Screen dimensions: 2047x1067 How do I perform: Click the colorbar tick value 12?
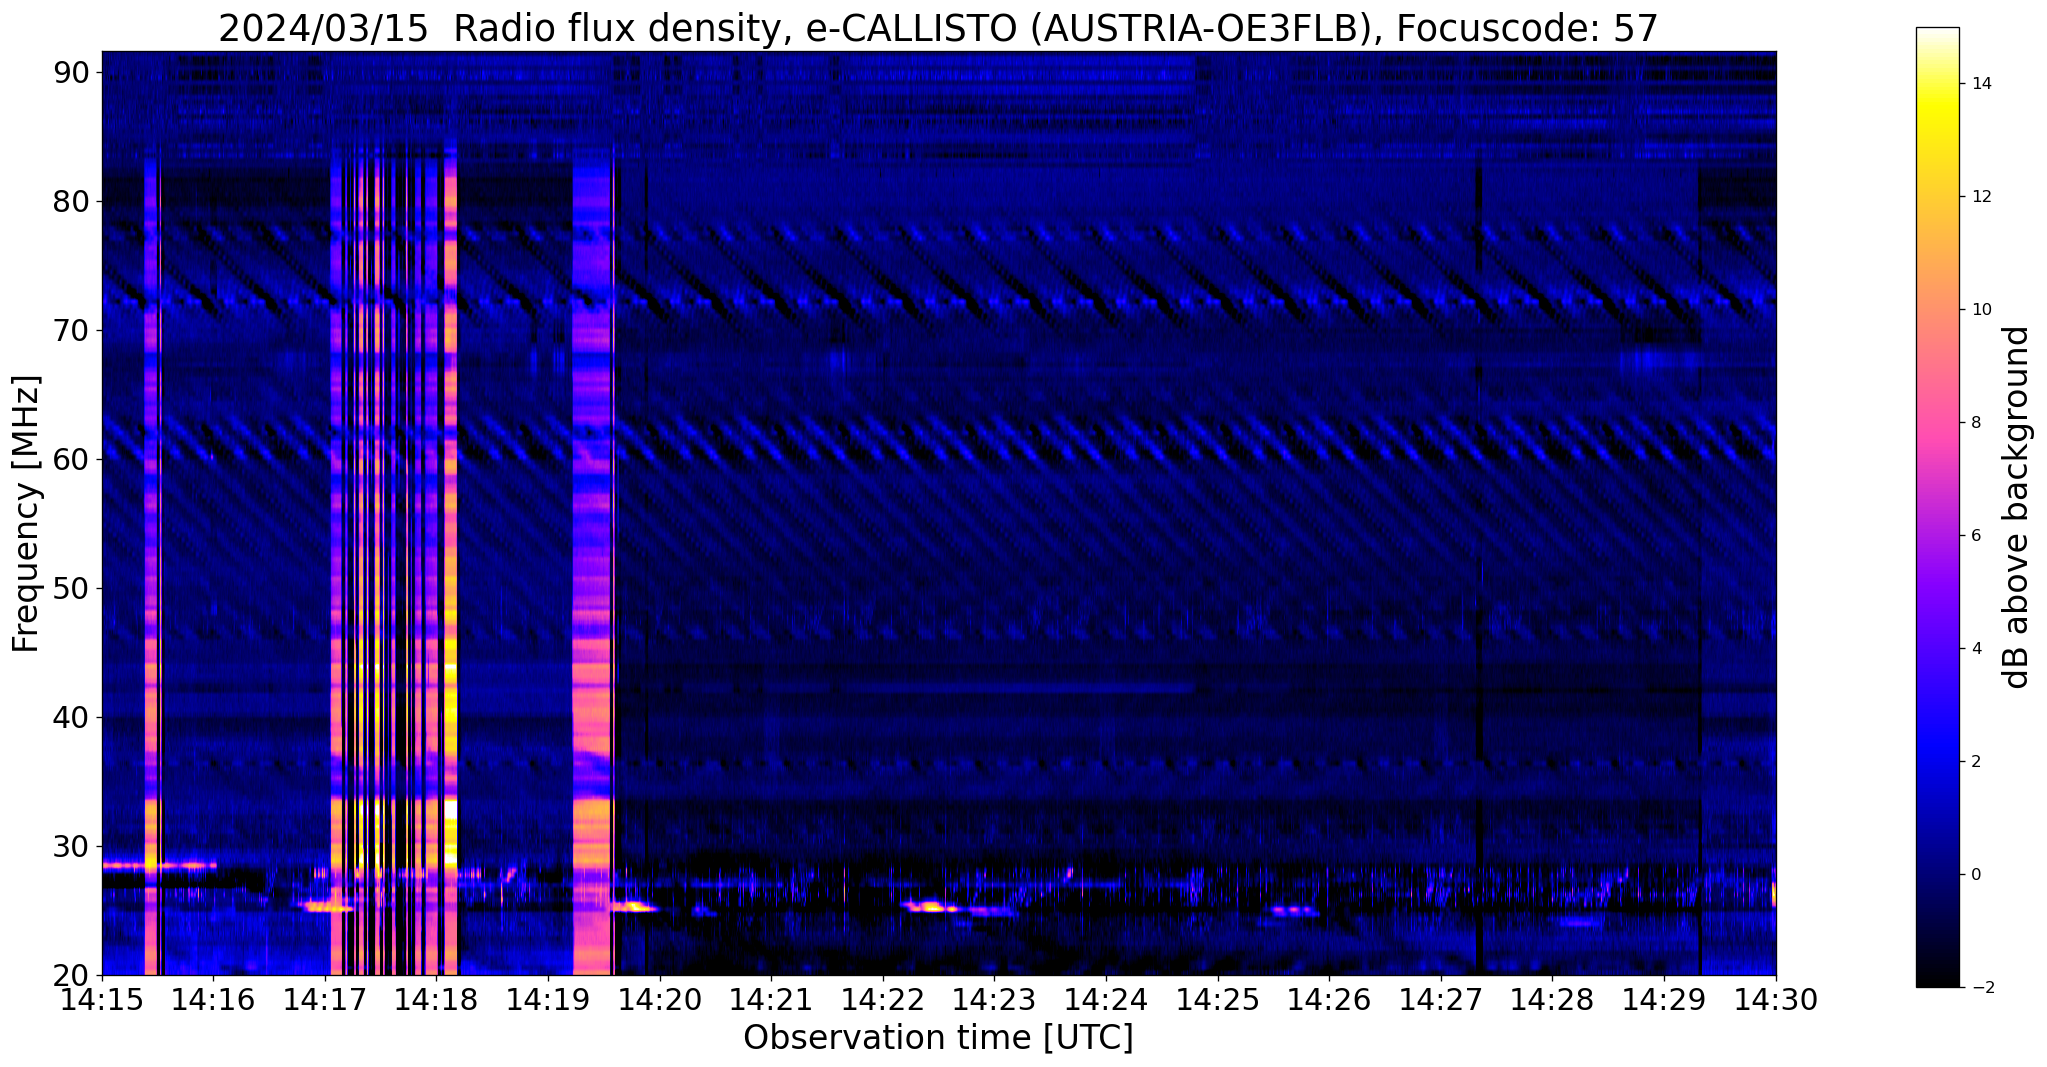tap(1981, 197)
